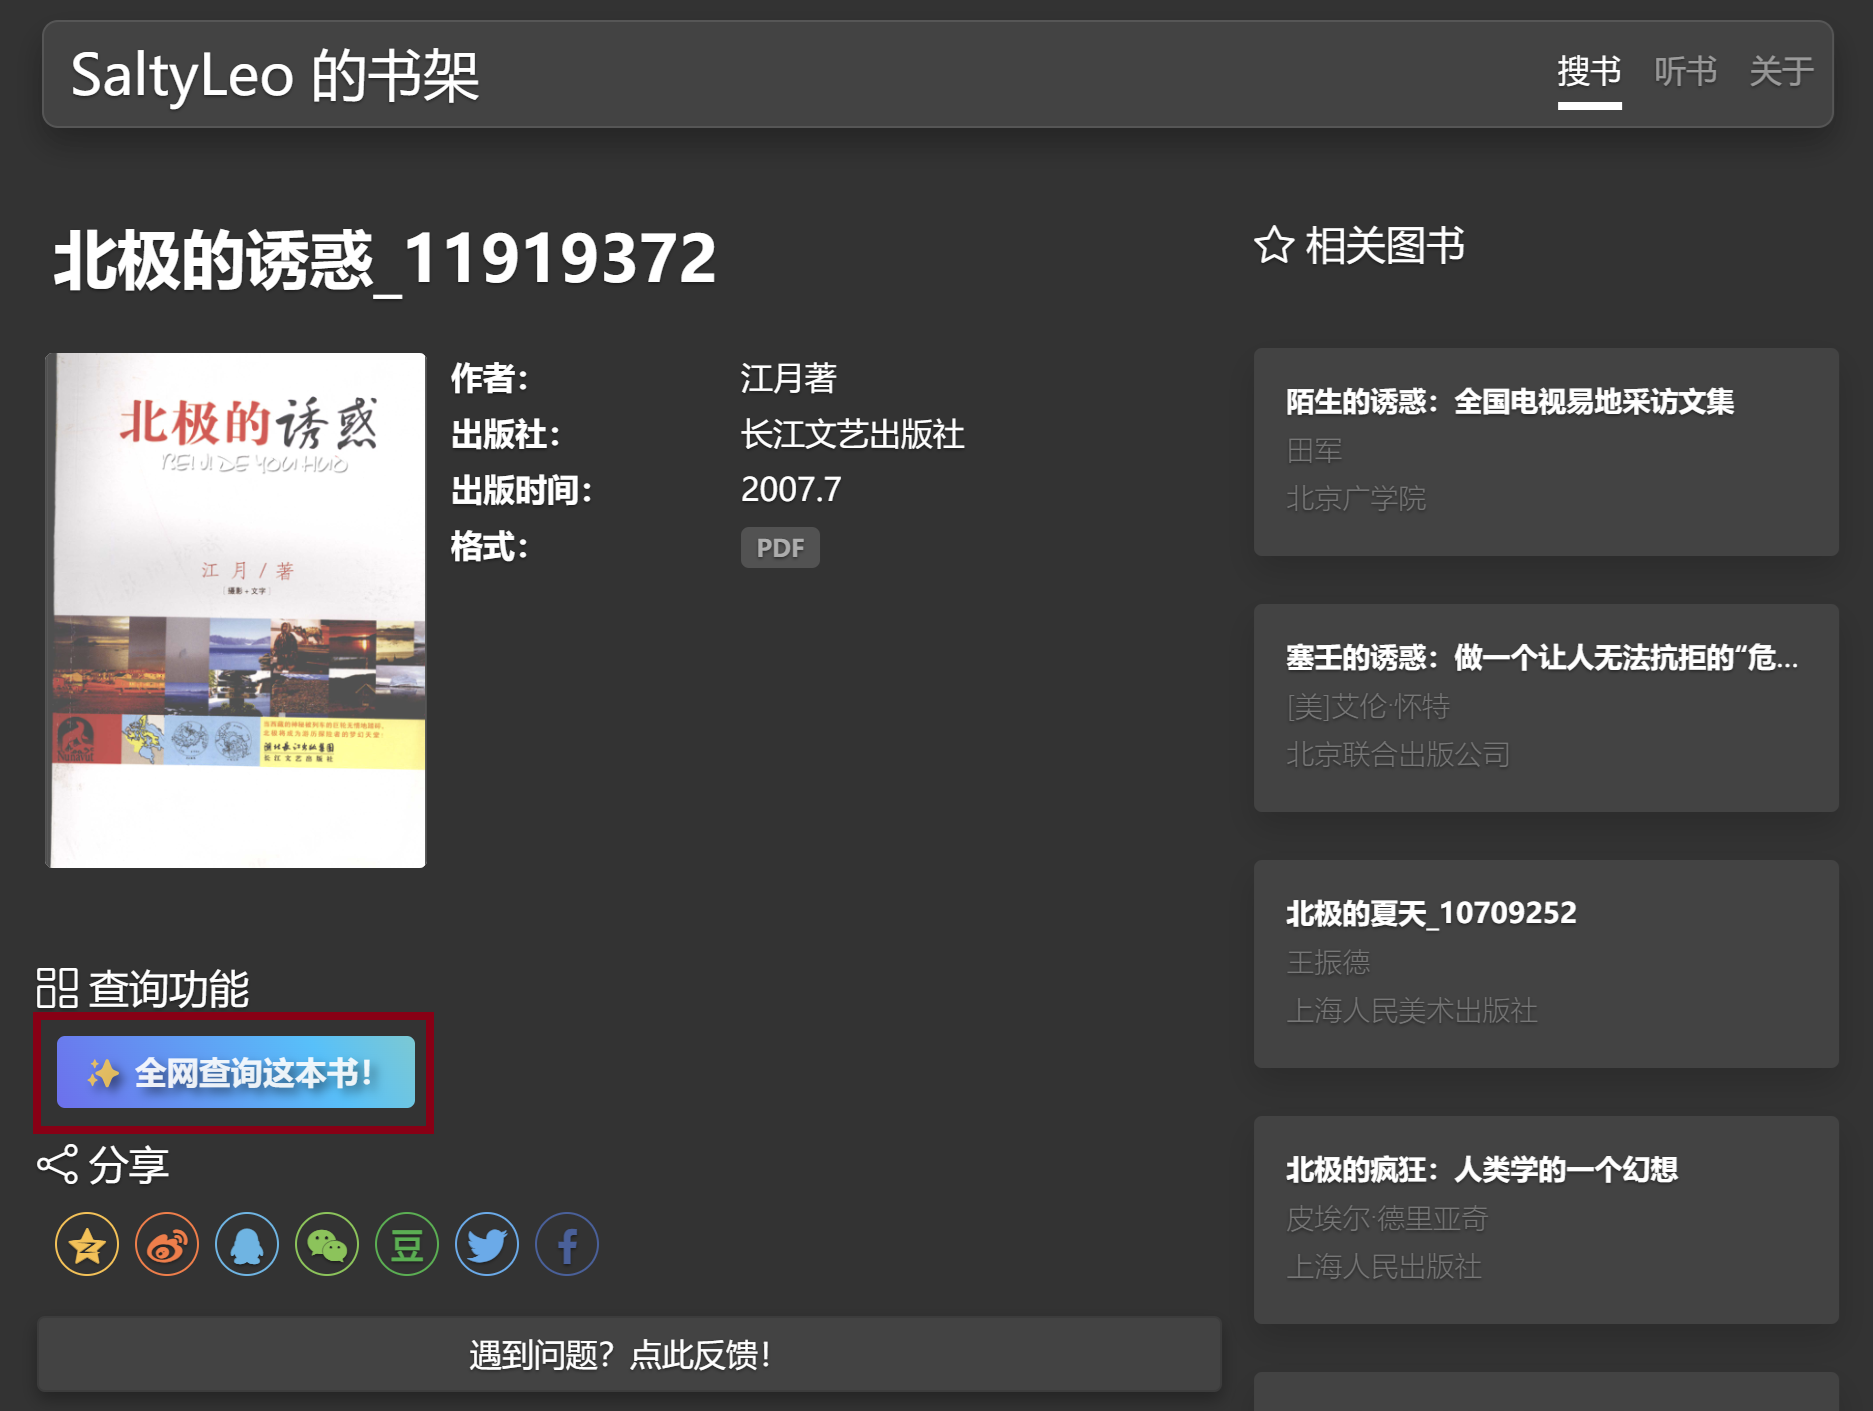The width and height of the screenshot is (1873, 1411).
Task: Click the grid icon beside 查询功能
Action: click(58, 989)
